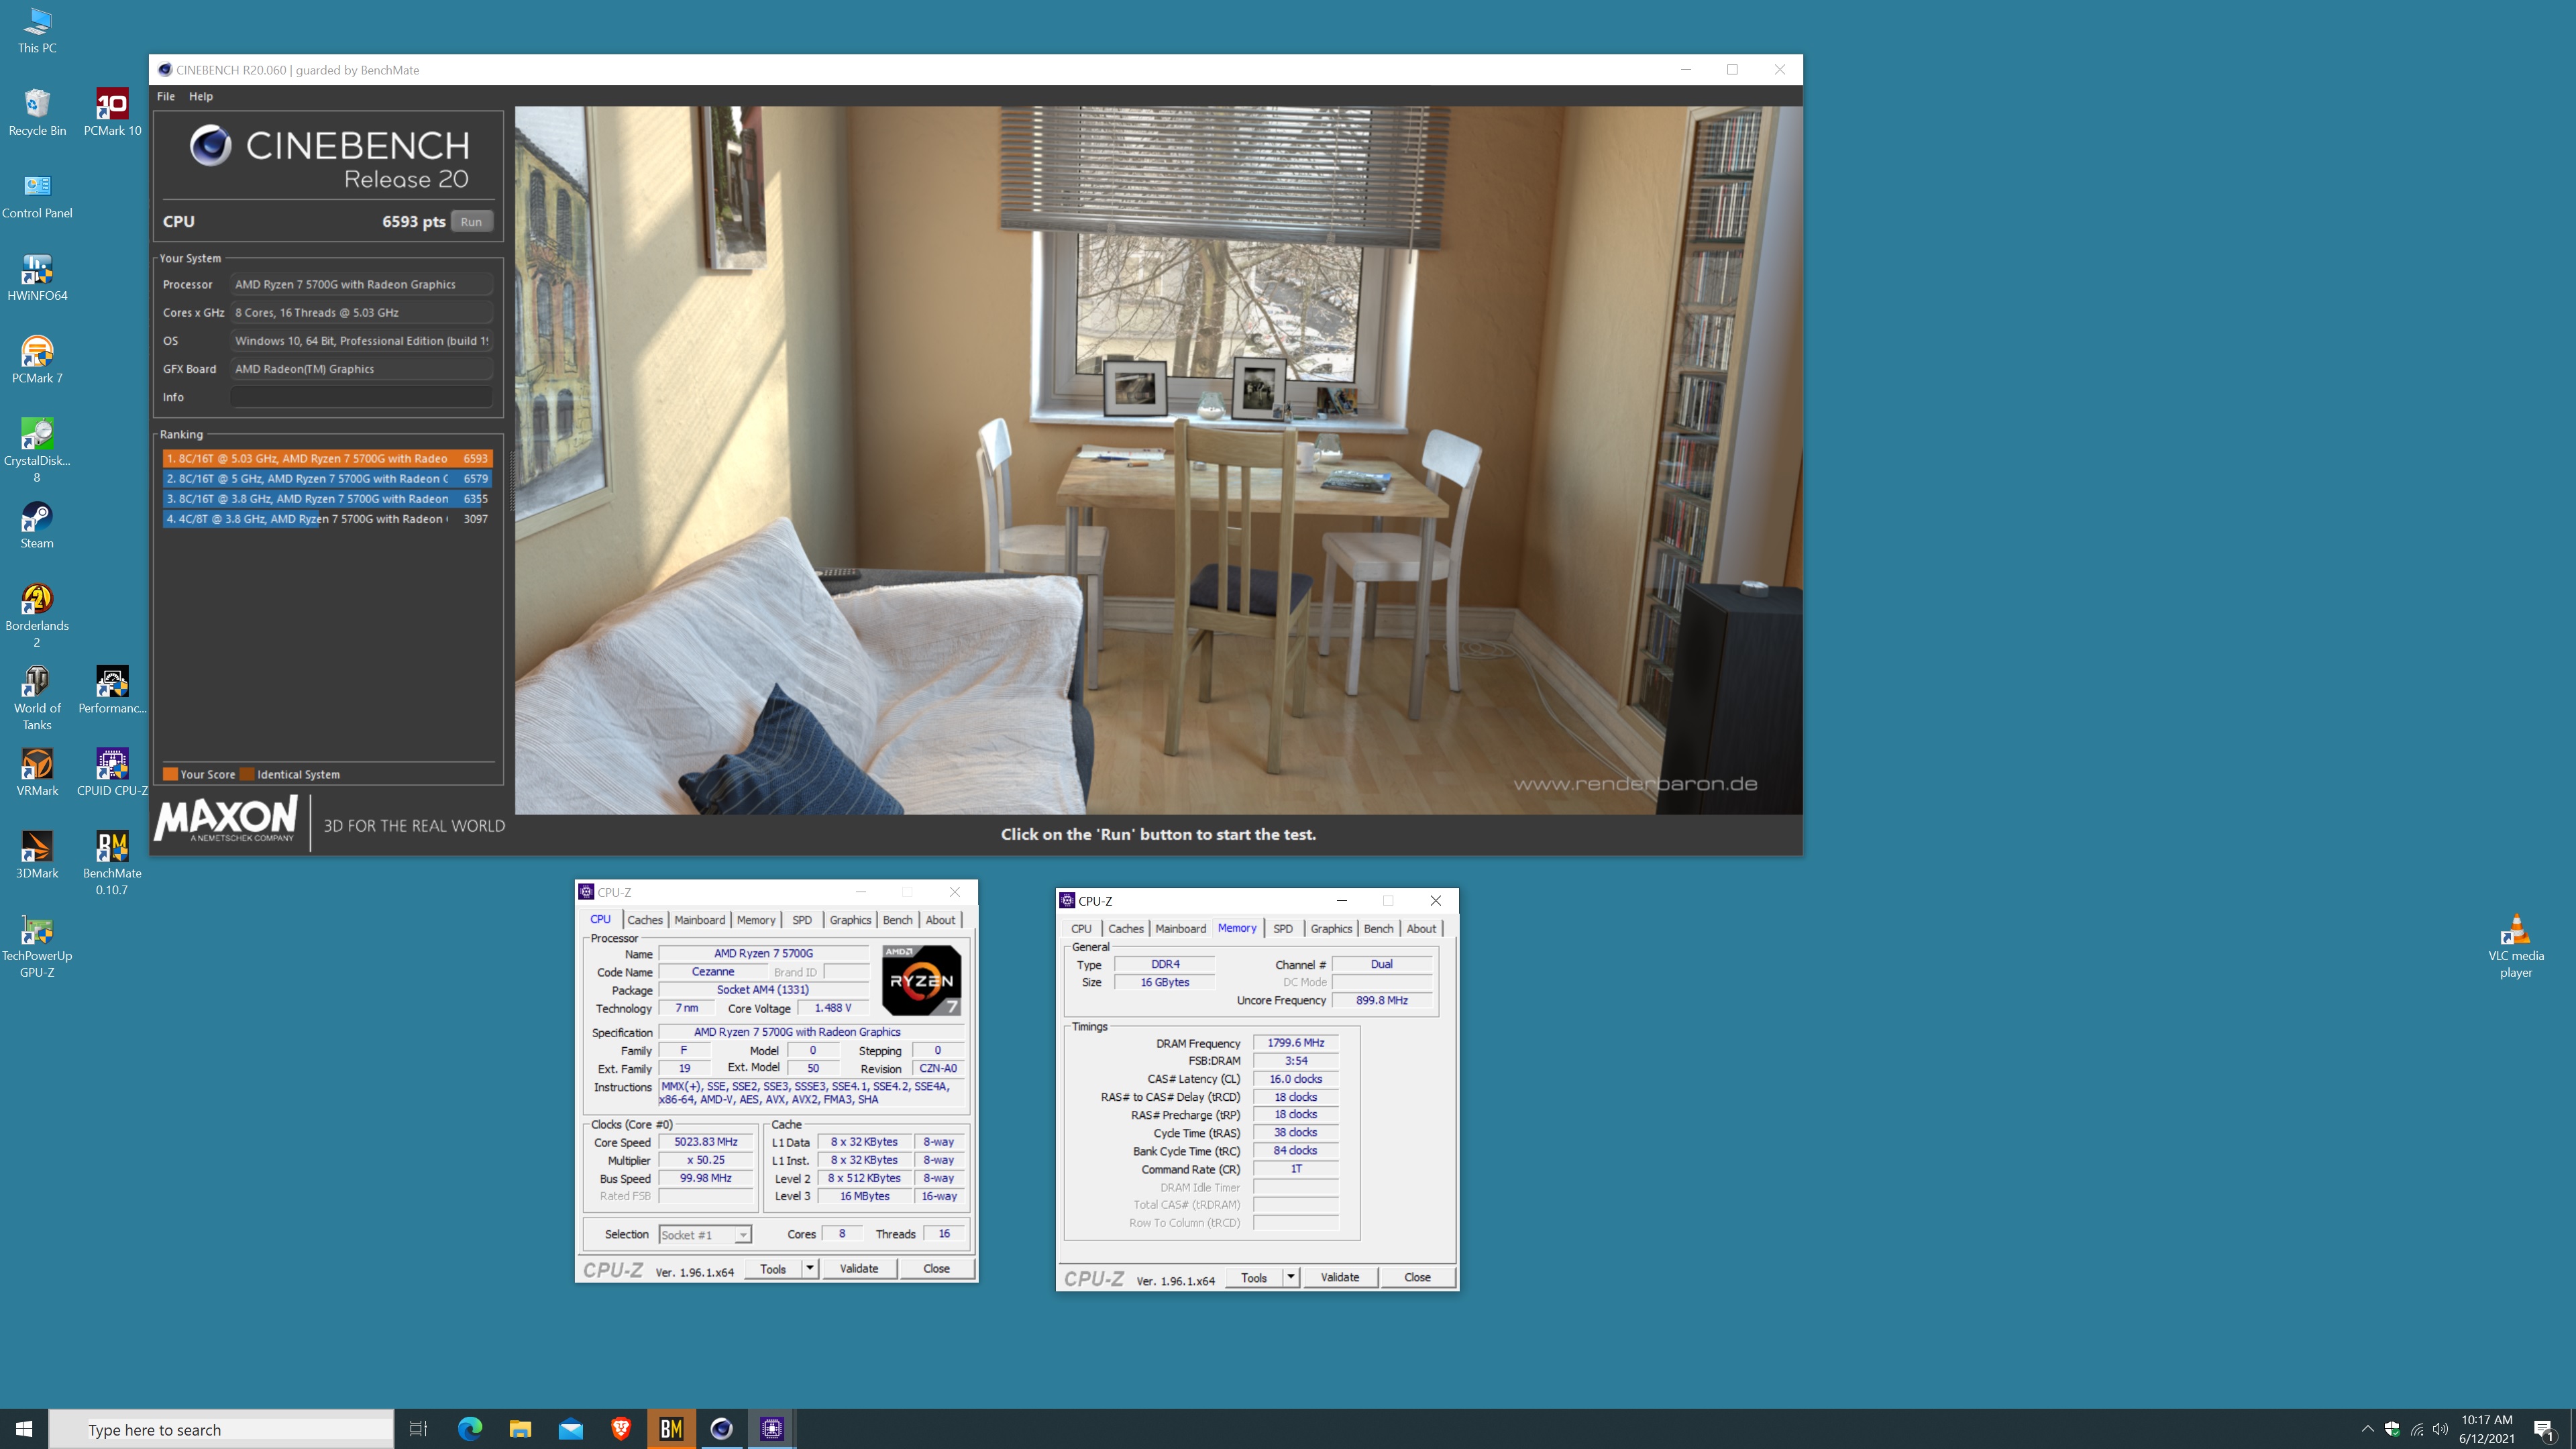The image size is (2576, 1449).
Task: Open File Explorer from the taskbar
Action: click(x=520, y=1429)
